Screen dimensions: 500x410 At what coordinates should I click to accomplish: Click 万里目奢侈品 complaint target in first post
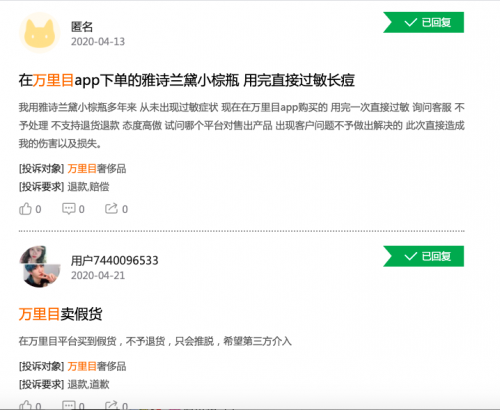pos(97,169)
